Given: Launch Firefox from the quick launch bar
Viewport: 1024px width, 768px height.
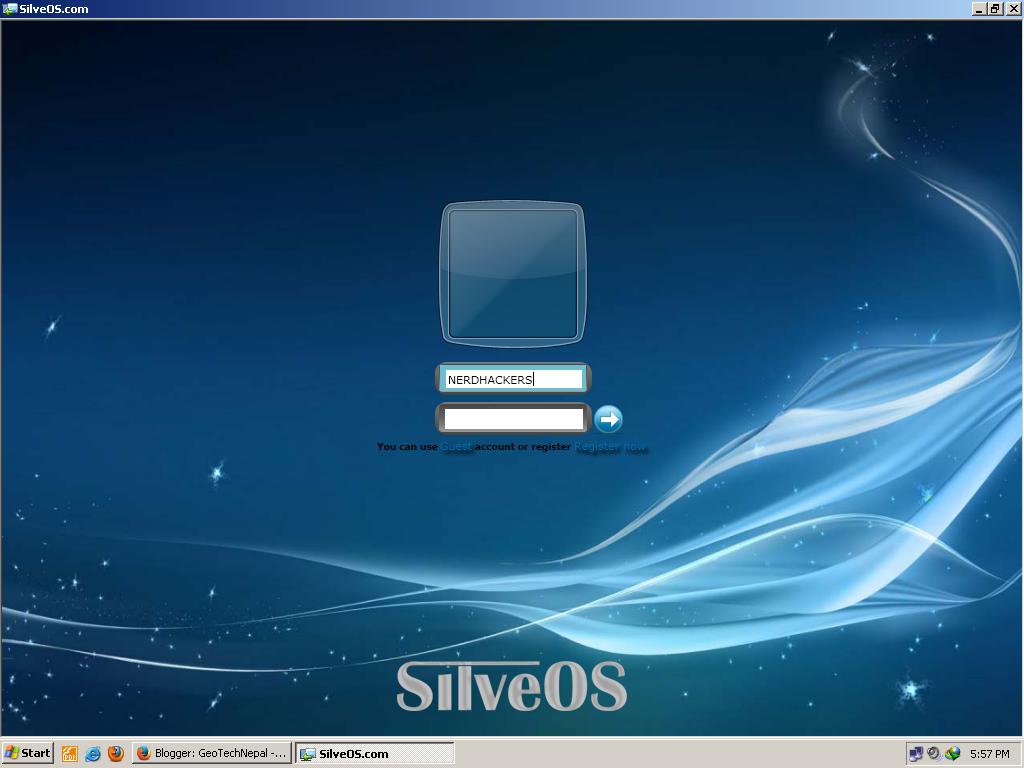Looking at the screenshot, I should pos(115,753).
